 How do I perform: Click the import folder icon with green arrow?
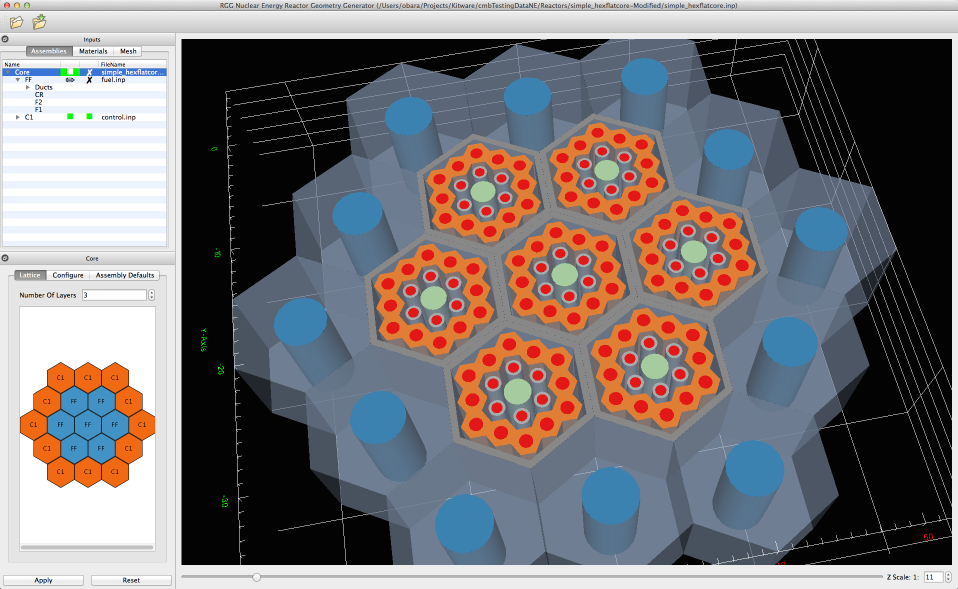tap(40, 22)
